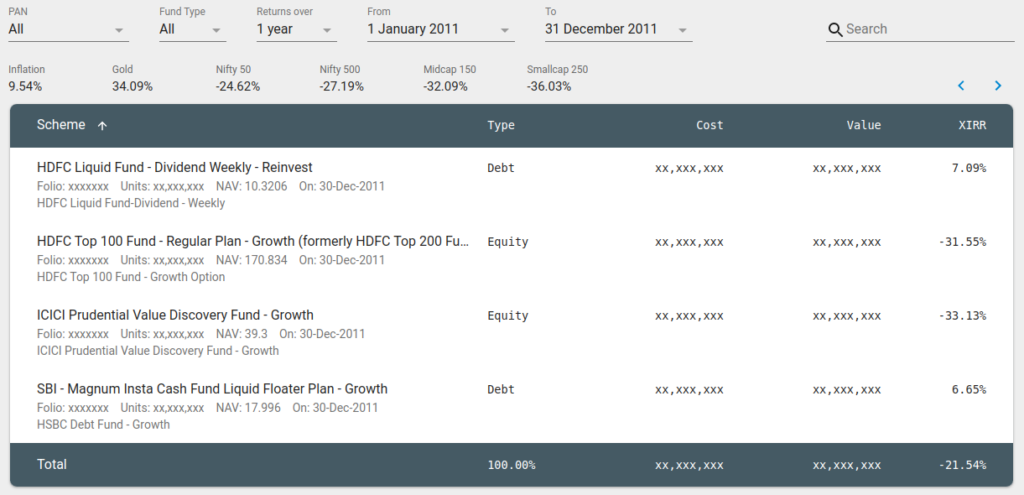Sort by Cost column header
This screenshot has width=1024, height=495.
coord(709,125)
